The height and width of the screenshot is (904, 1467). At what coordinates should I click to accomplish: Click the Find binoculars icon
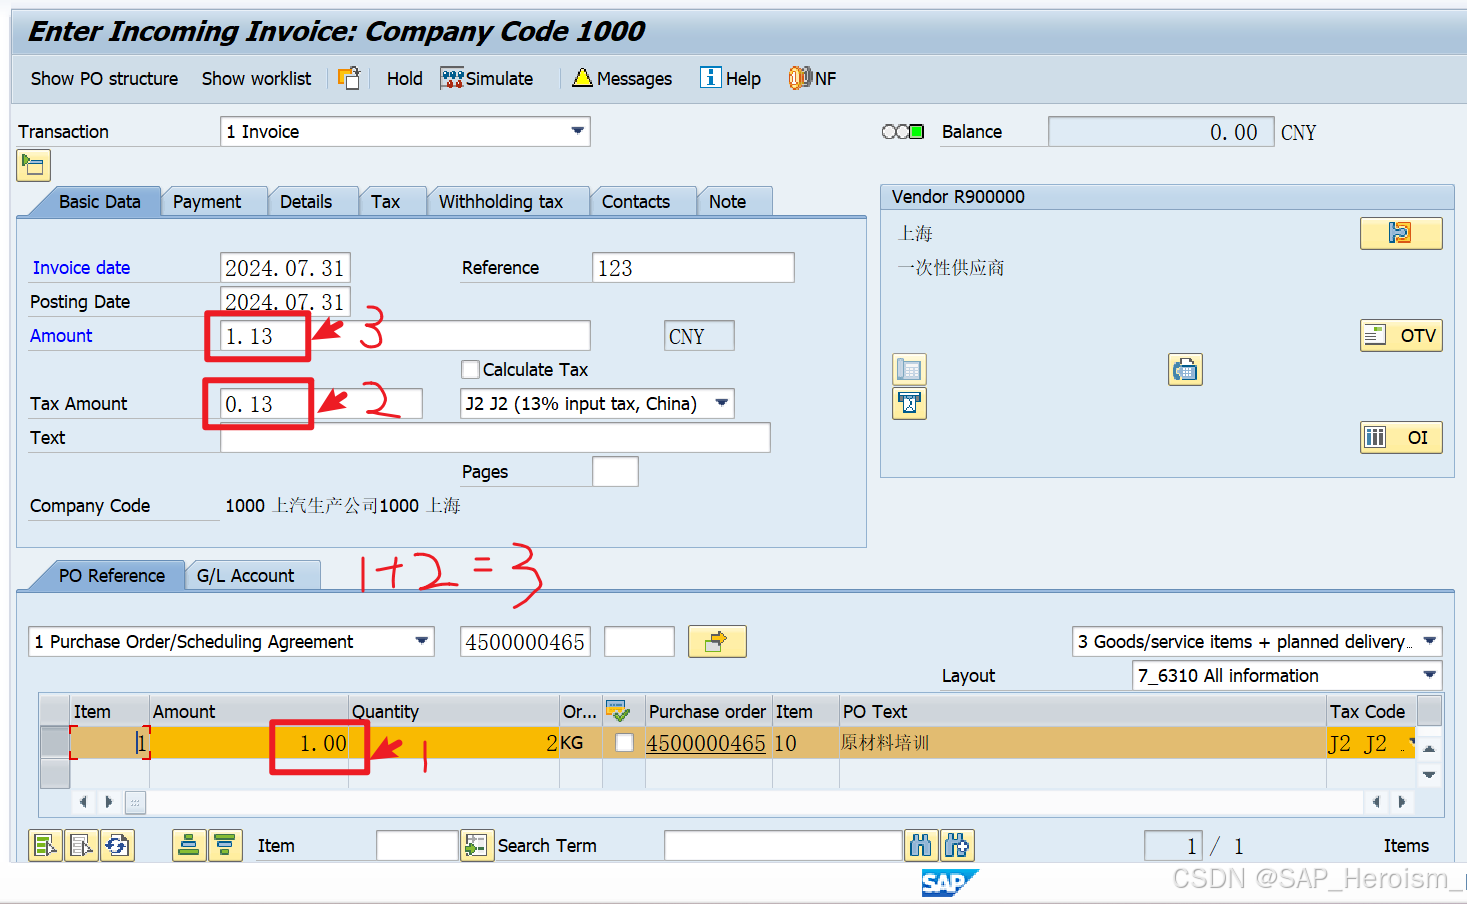point(920,845)
